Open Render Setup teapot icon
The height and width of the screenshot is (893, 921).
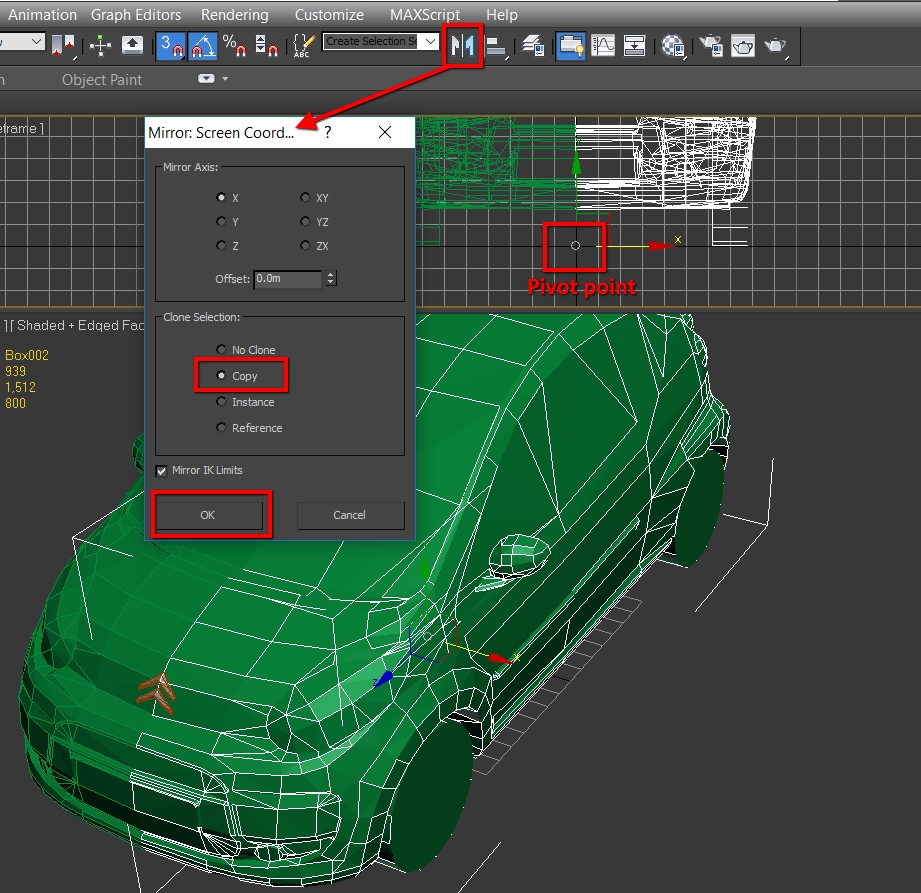(711, 46)
